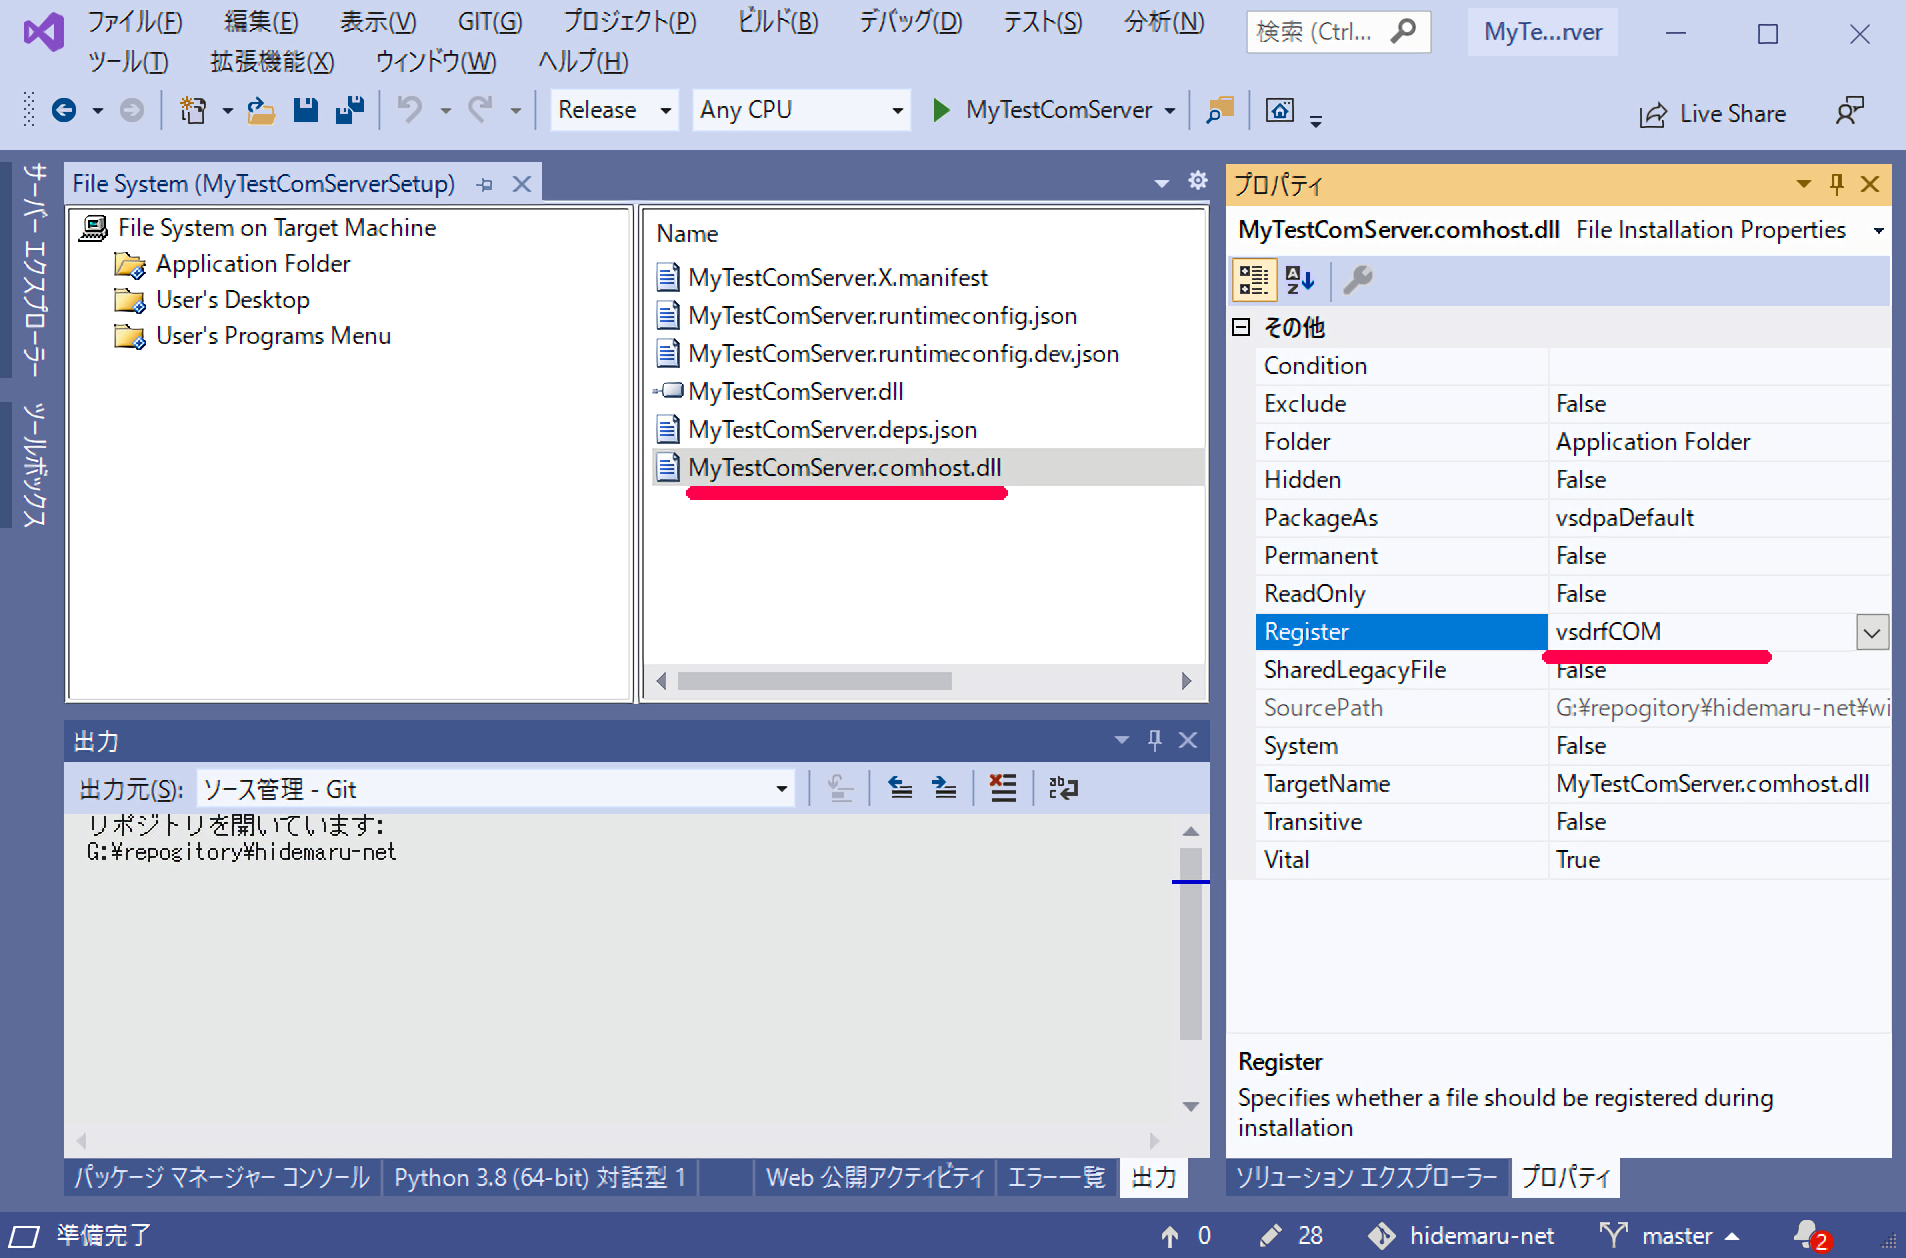
Task: Pin the Properties panel with auto-hide icon
Action: pyautogui.click(x=1836, y=184)
